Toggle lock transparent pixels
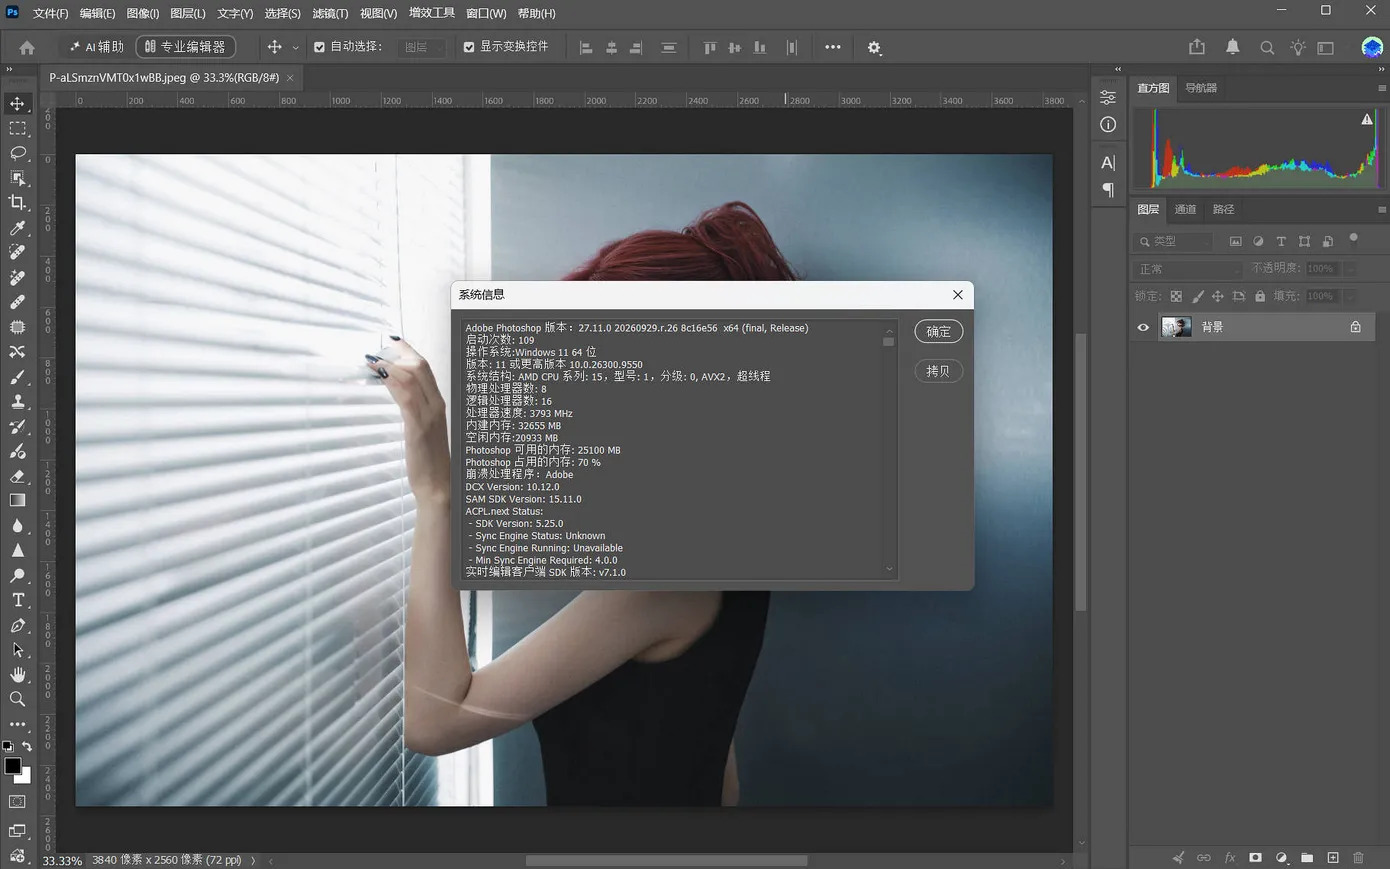Image resolution: width=1390 pixels, height=869 pixels. [x=1176, y=296]
